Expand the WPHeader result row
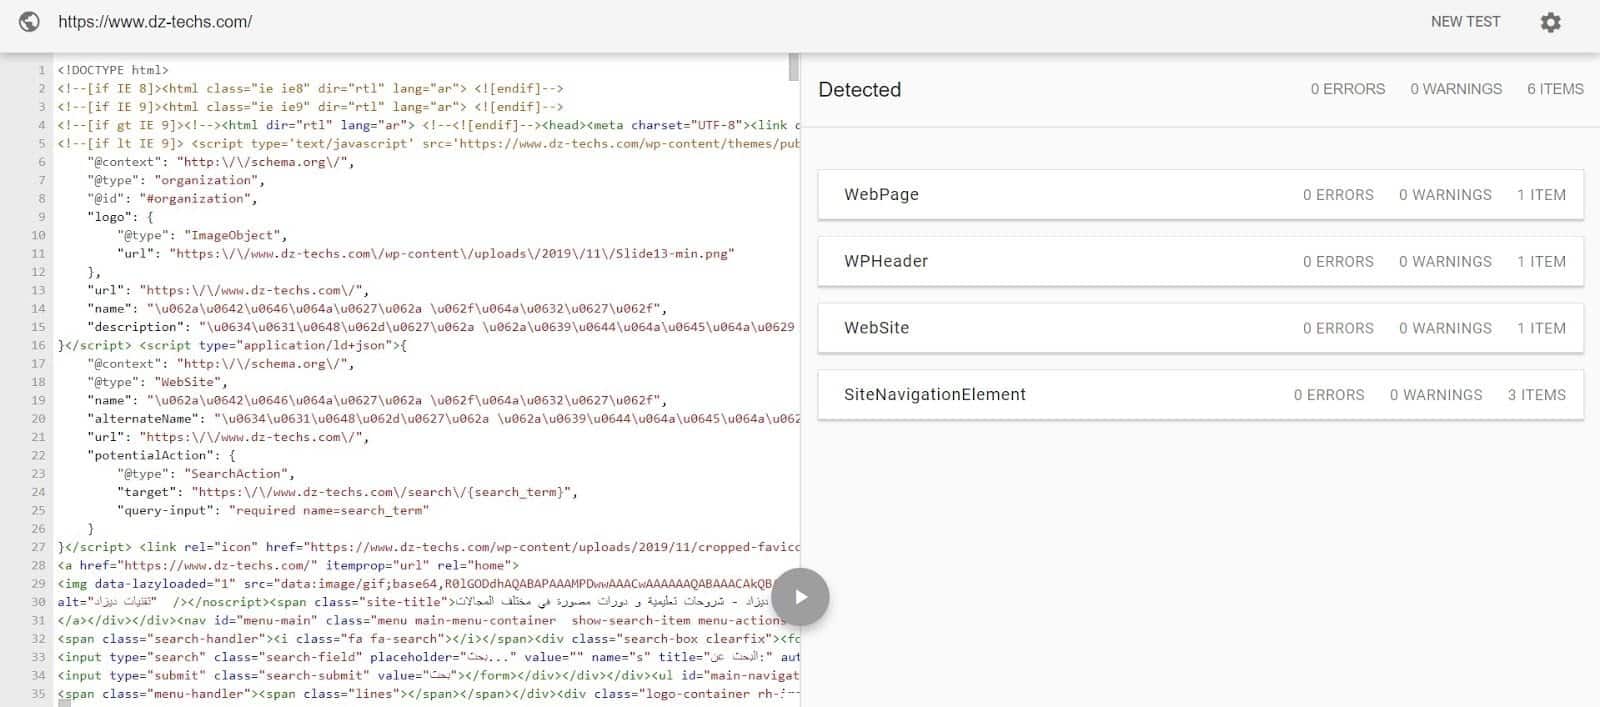Viewport: 1600px width, 707px height. pos(1200,261)
